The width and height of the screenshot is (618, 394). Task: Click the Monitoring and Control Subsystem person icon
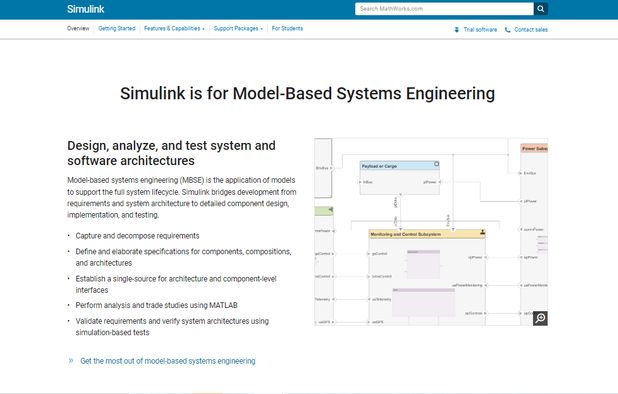pos(482,232)
